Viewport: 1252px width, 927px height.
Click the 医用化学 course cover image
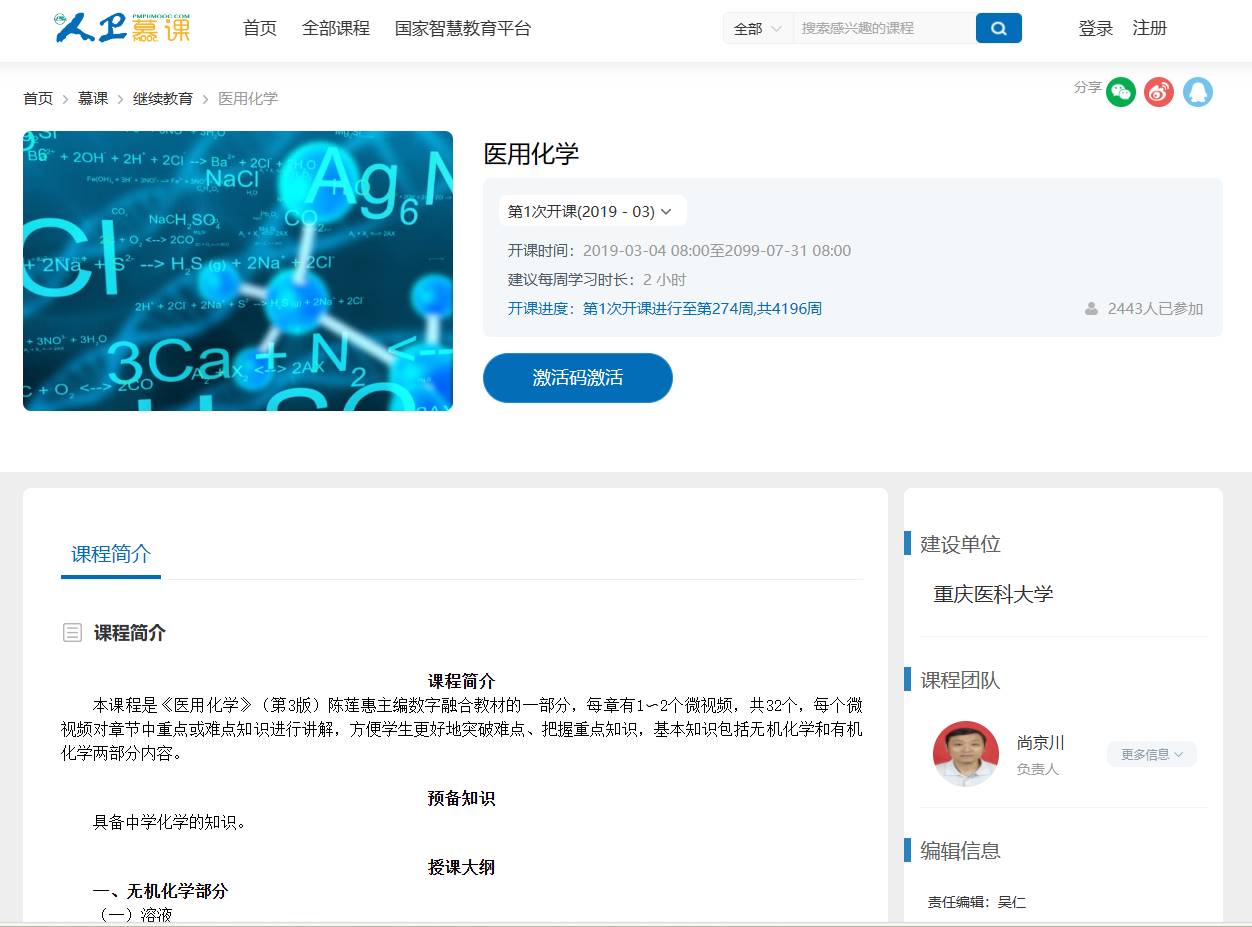coord(238,271)
